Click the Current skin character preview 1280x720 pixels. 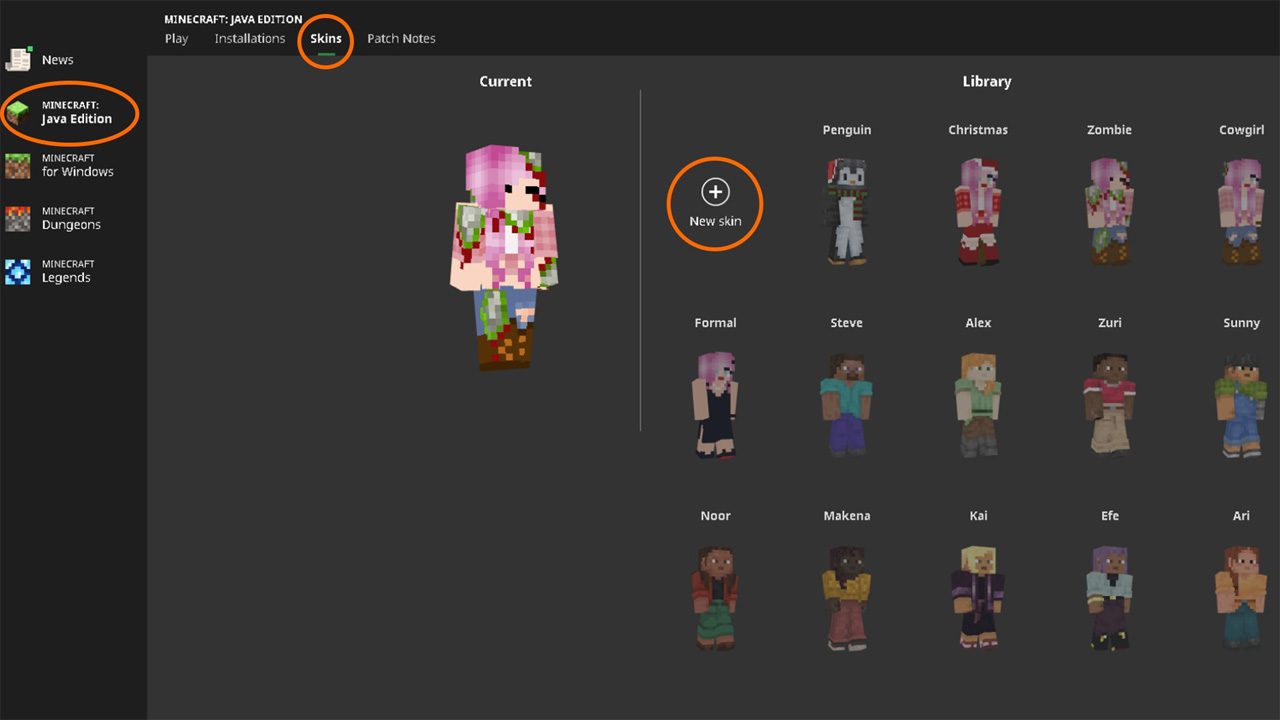505,257
